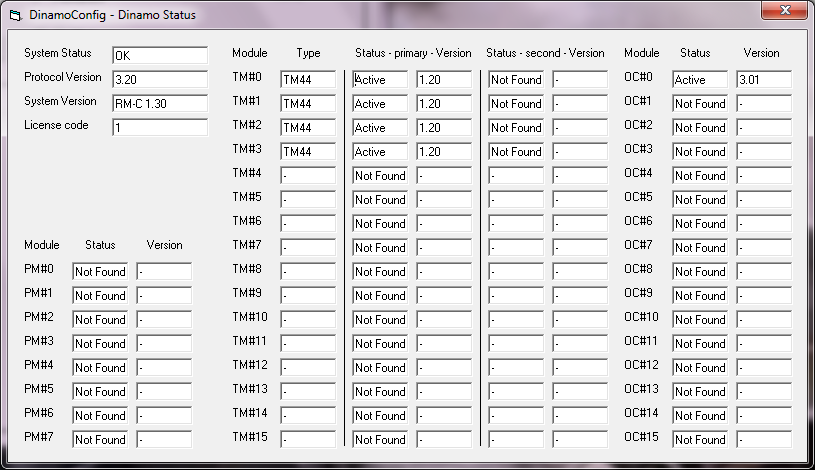
Task: Select the OC#8 version field
Action: pyautogui.click(x=764, y=272)
